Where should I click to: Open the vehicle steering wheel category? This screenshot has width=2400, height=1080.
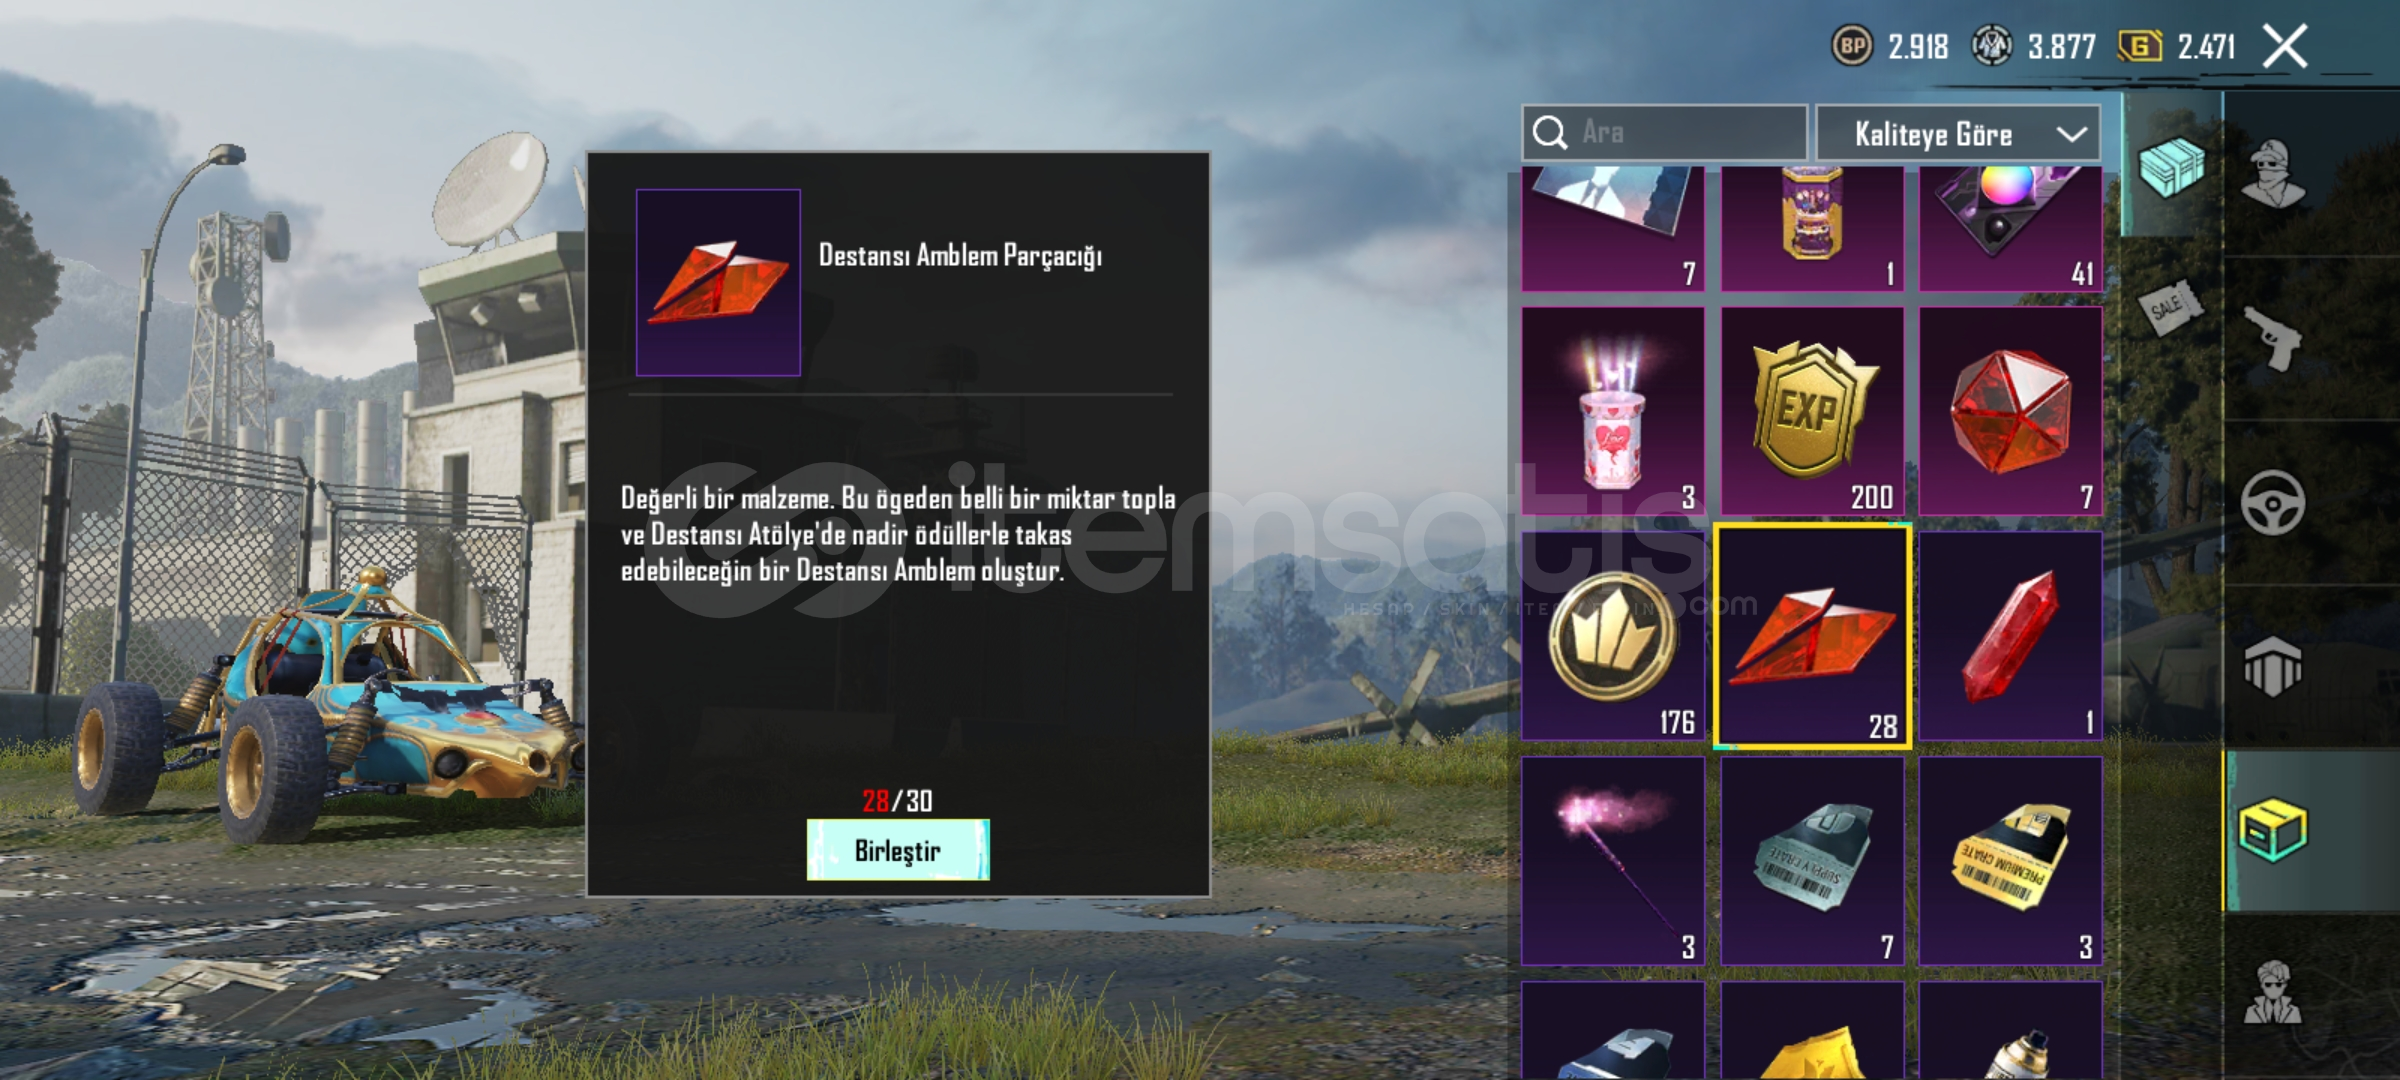(x=2272, y=502)
